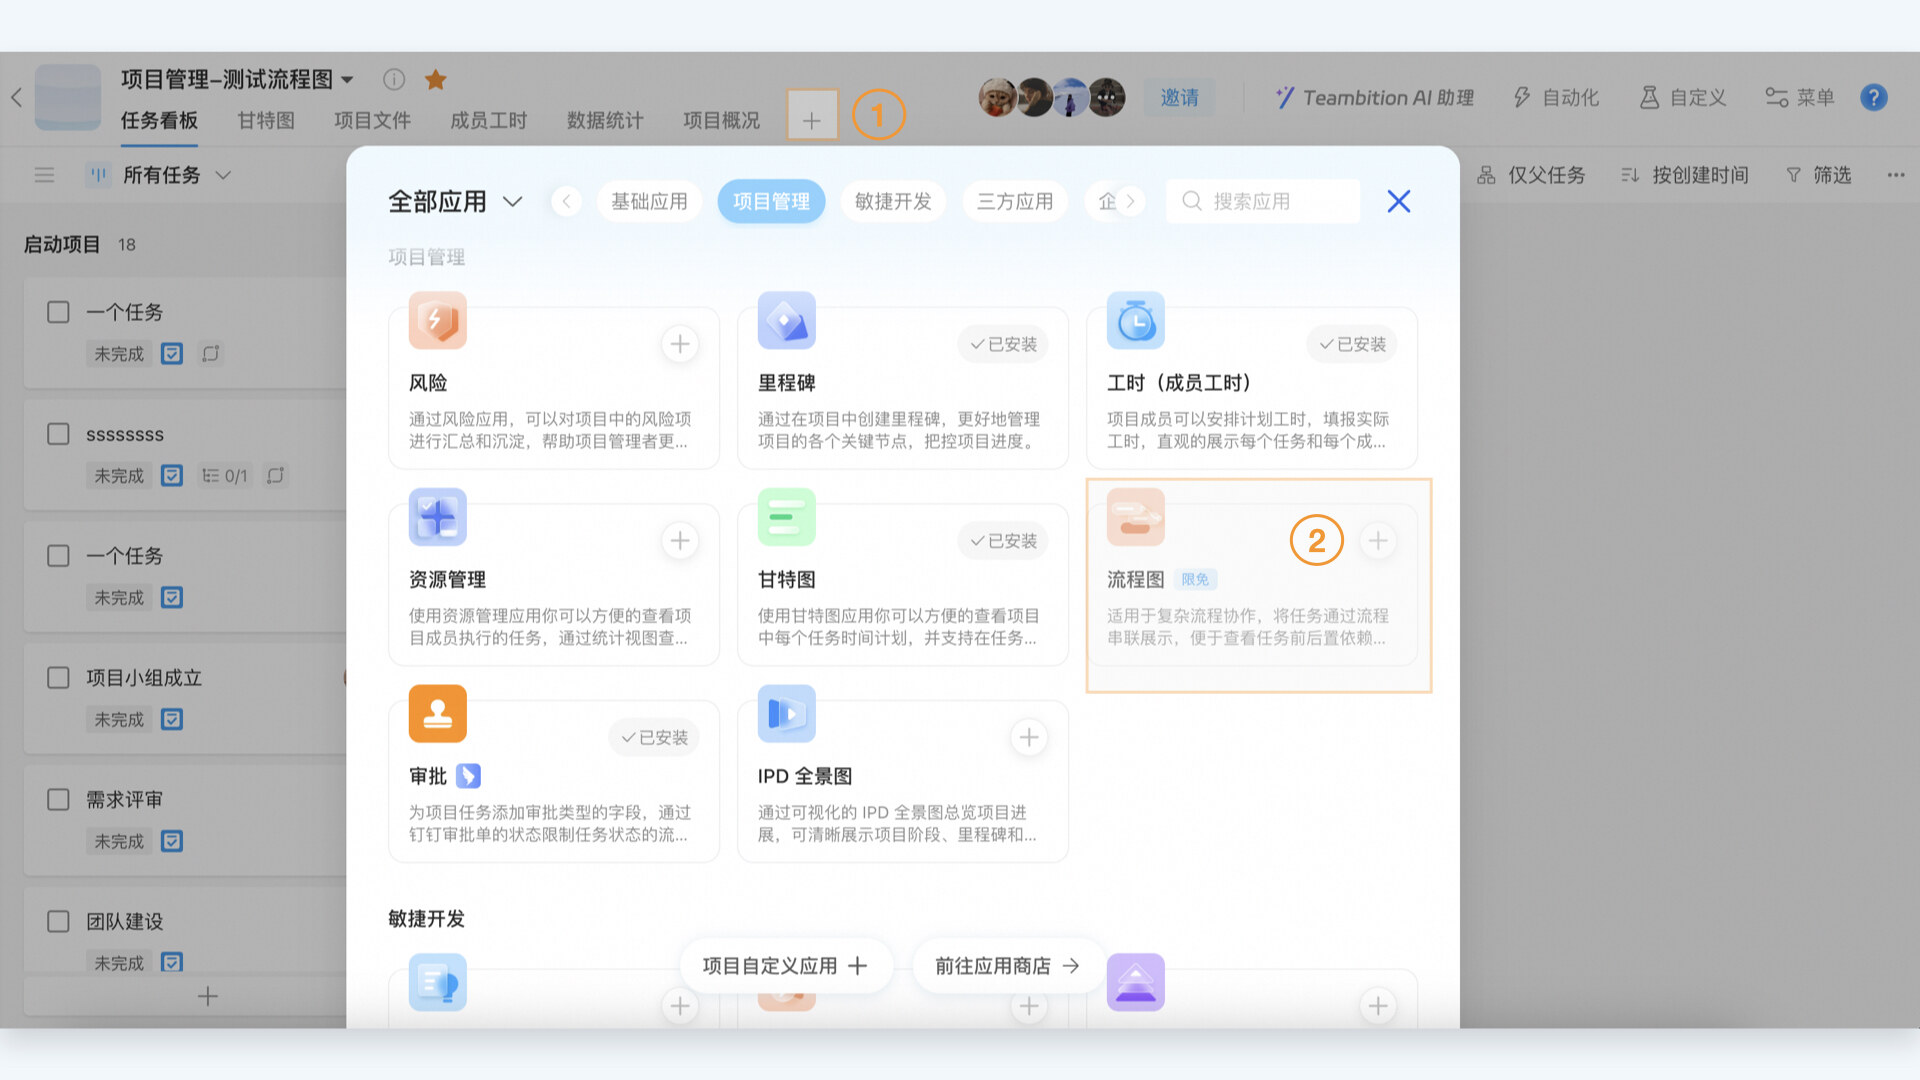Click the plus icon on 风险 app card
The image size is (1920, 1080).
pos(680,344)
